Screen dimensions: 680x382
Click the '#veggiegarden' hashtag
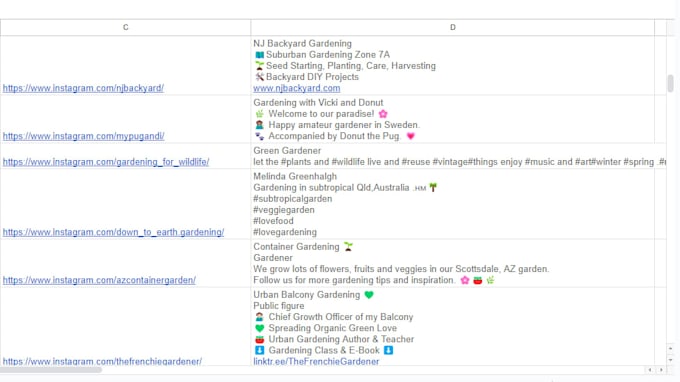coord(284,210)
